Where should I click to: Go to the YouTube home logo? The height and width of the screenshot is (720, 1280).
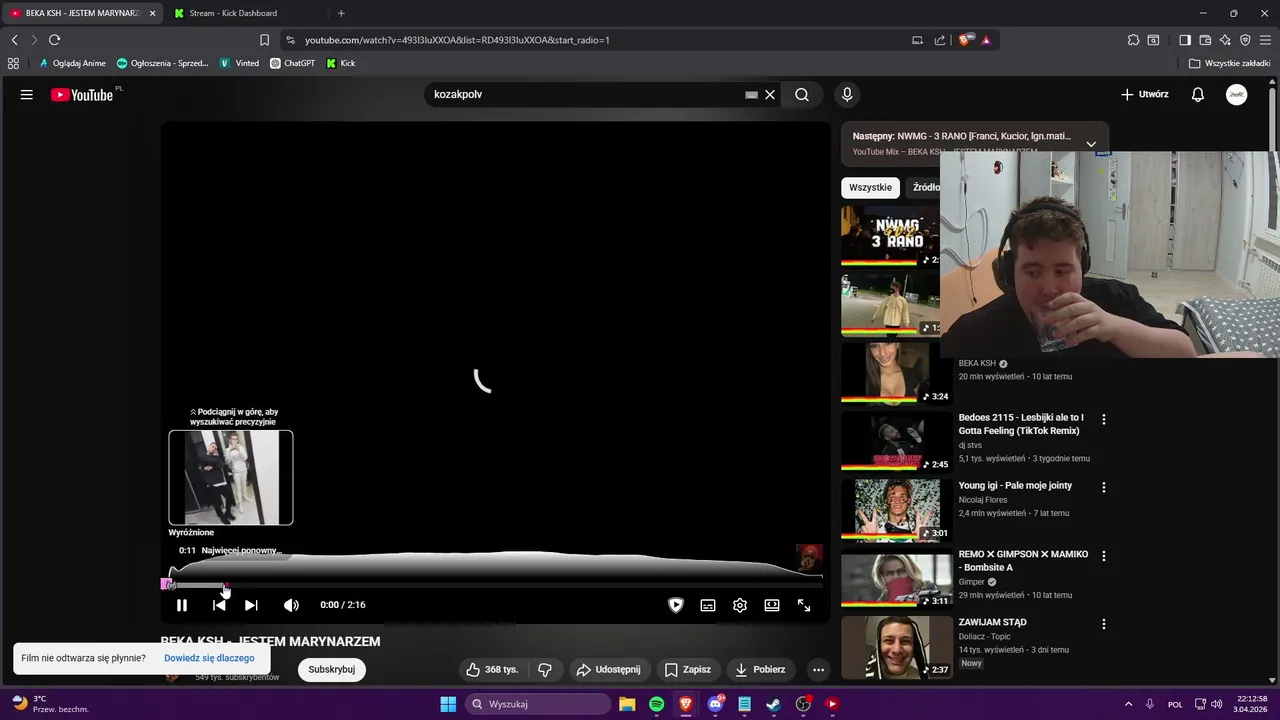pos(82,95)
